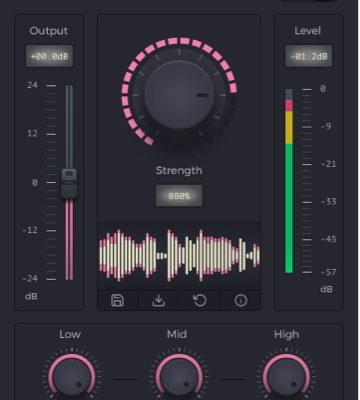
Task: Select the 080% strength value field
Action: click(x=179, y=196)
